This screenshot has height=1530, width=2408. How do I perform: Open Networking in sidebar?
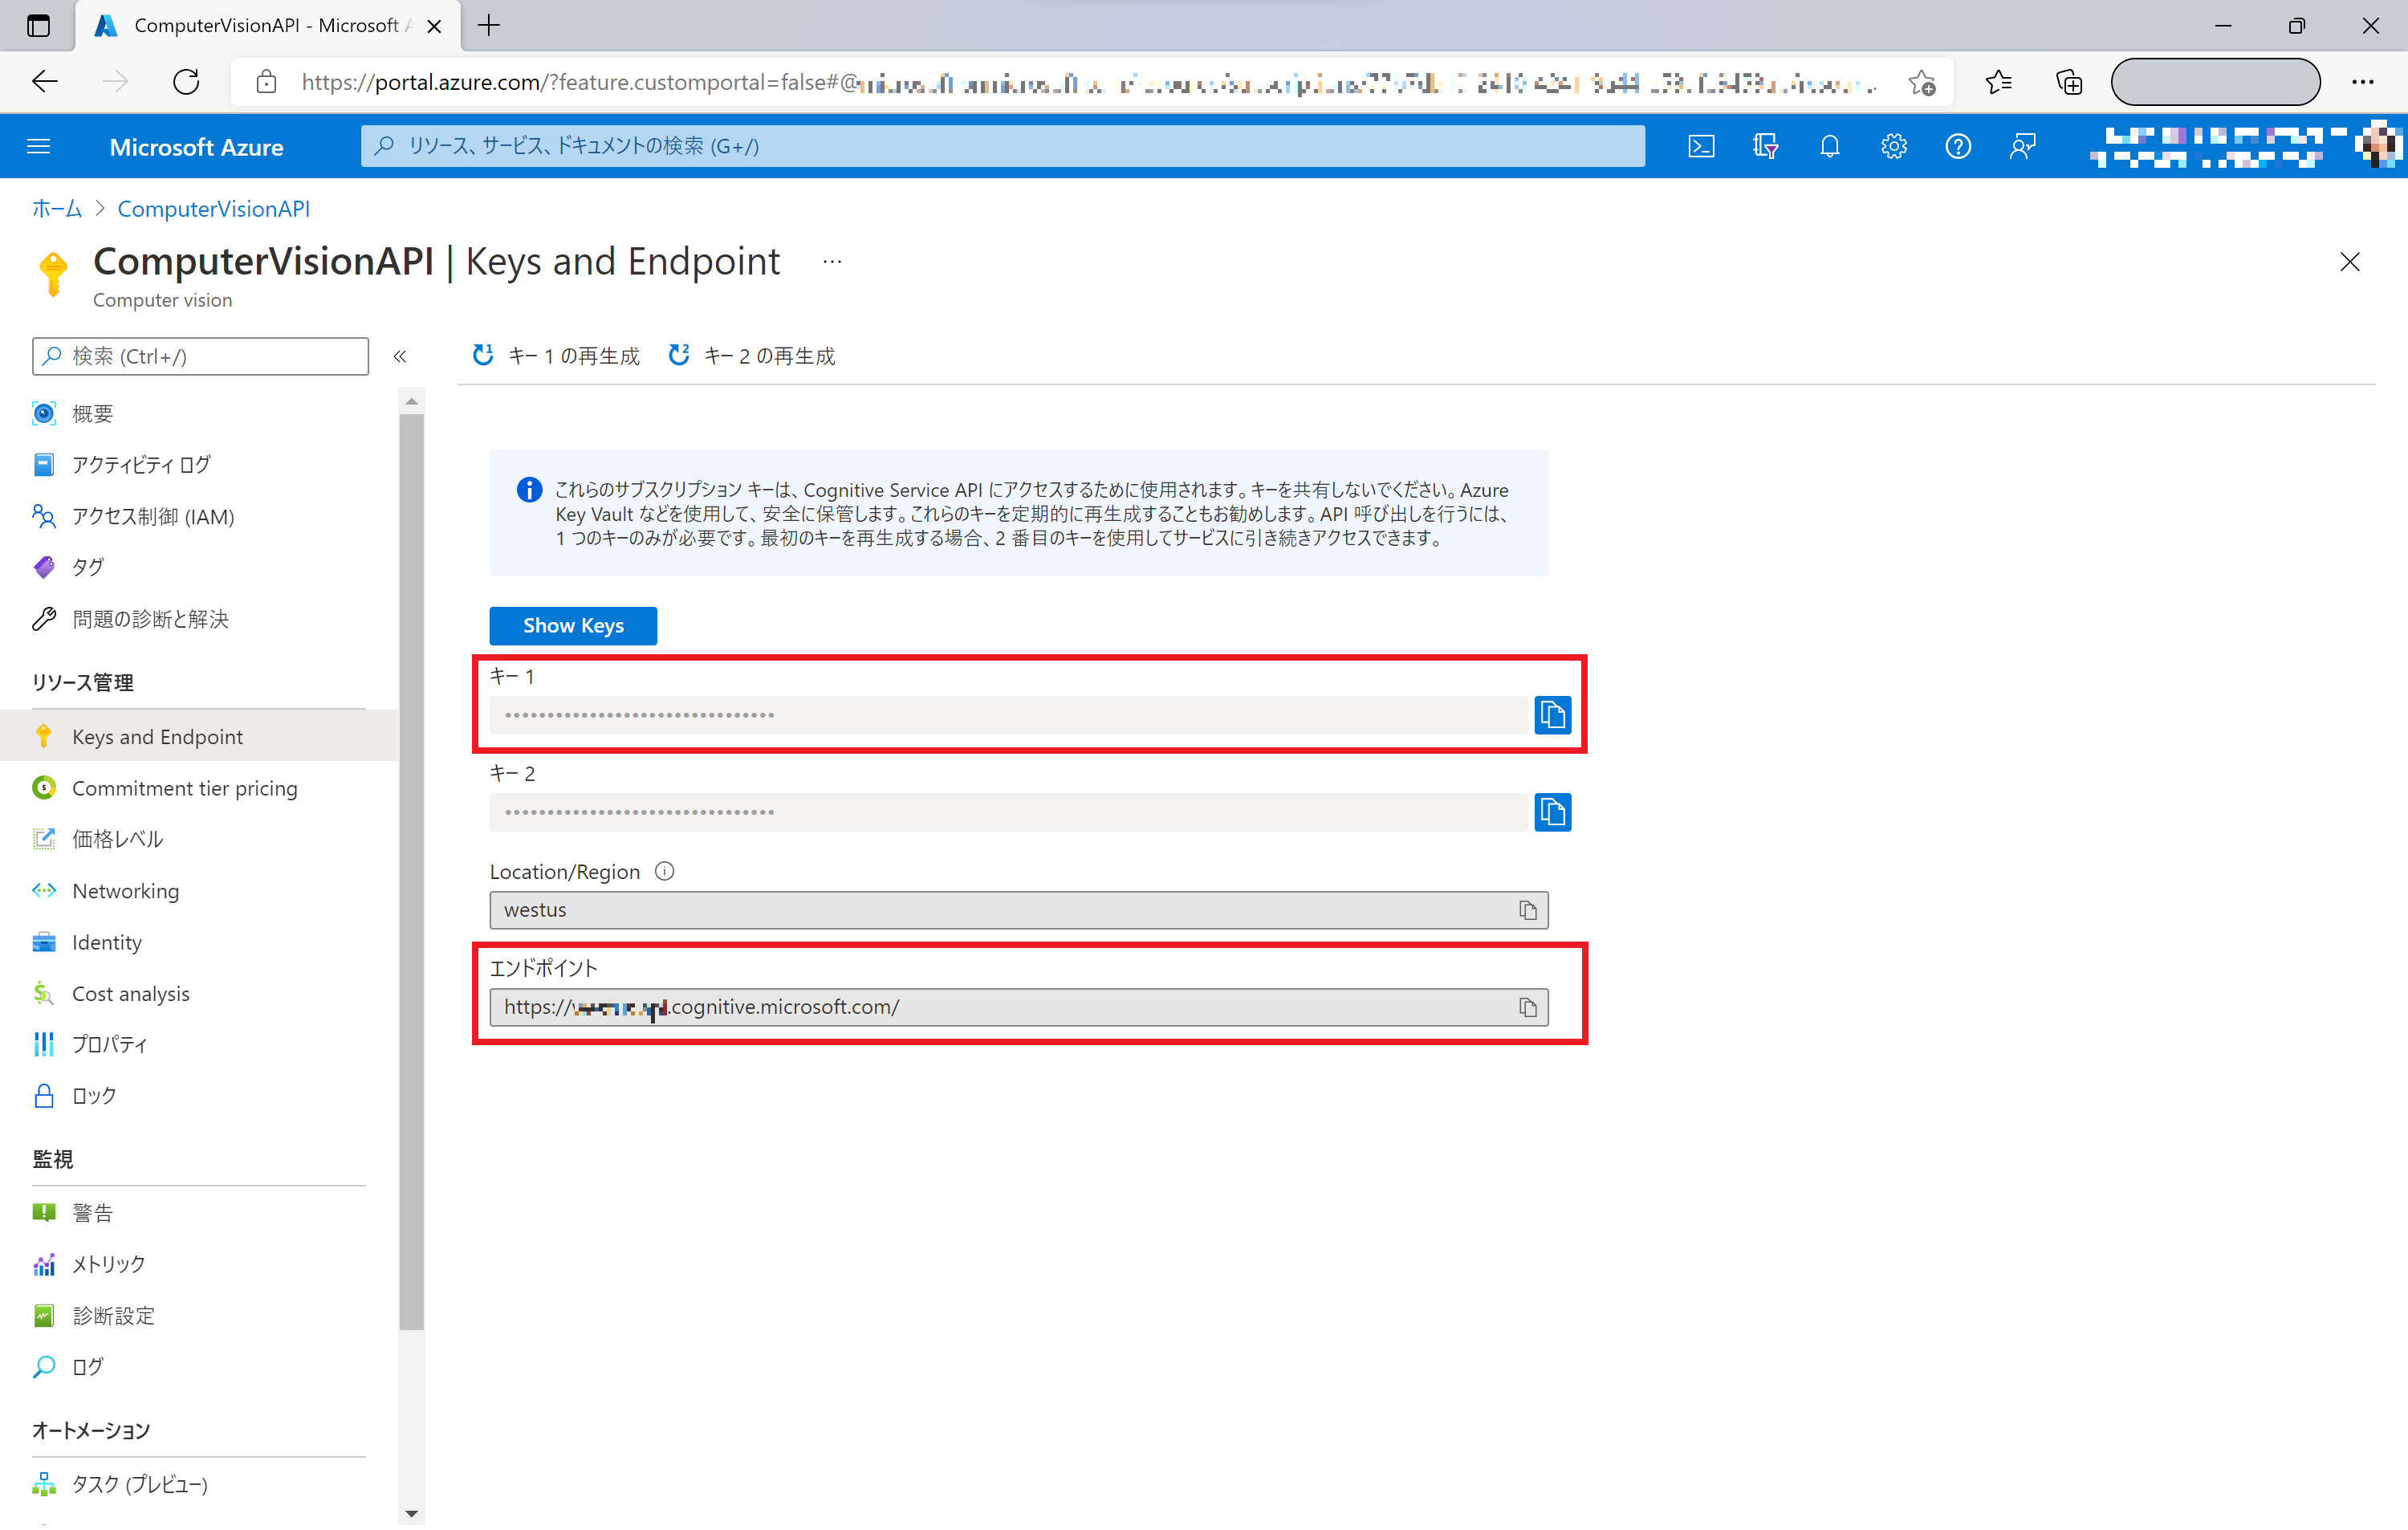tap(200, 890)
